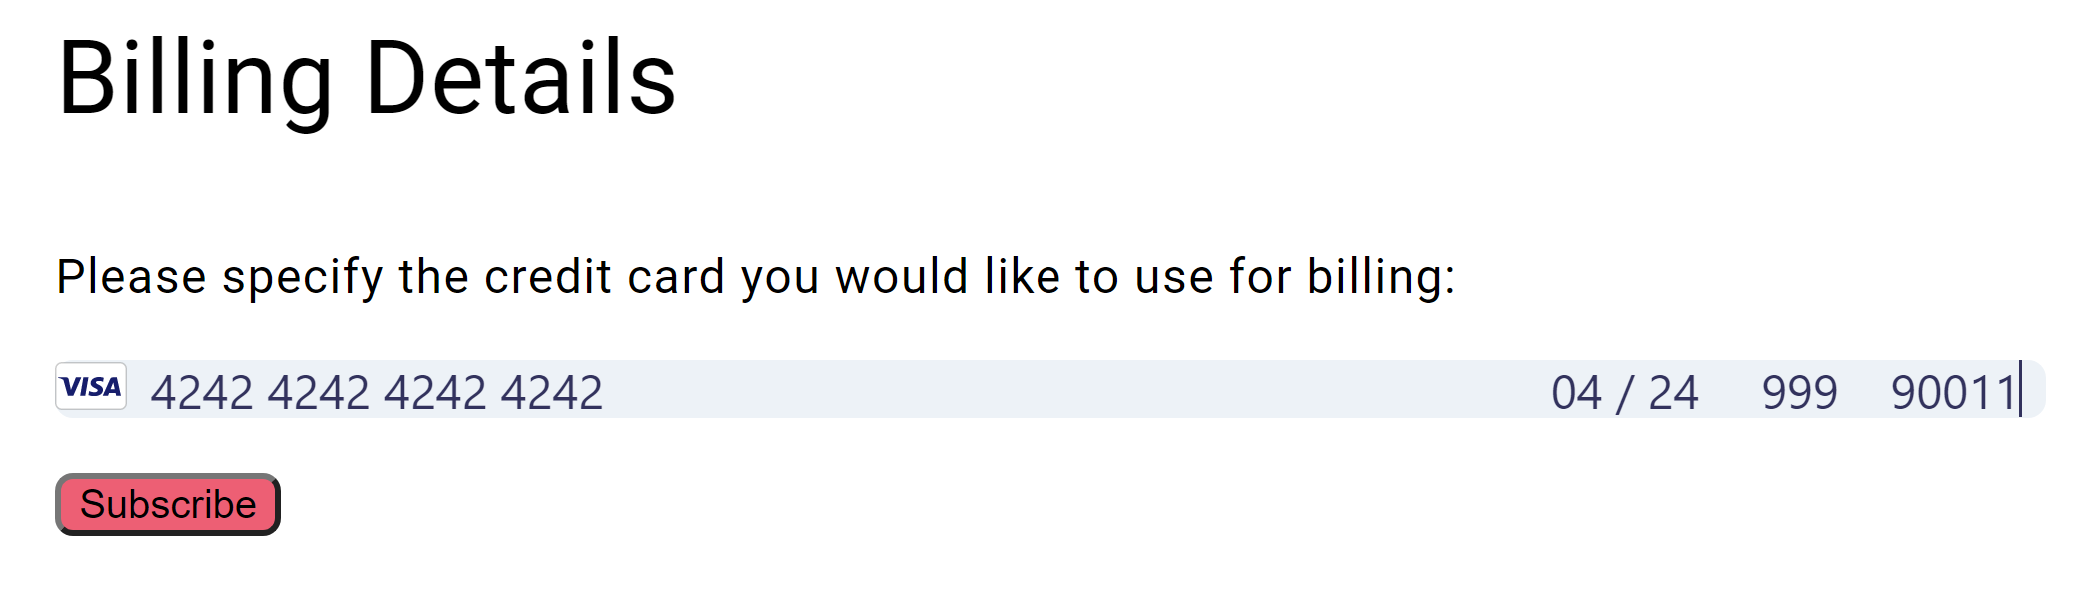
Task: Click the ZIP code field 90011
Action: click(x=1952, y=392)
